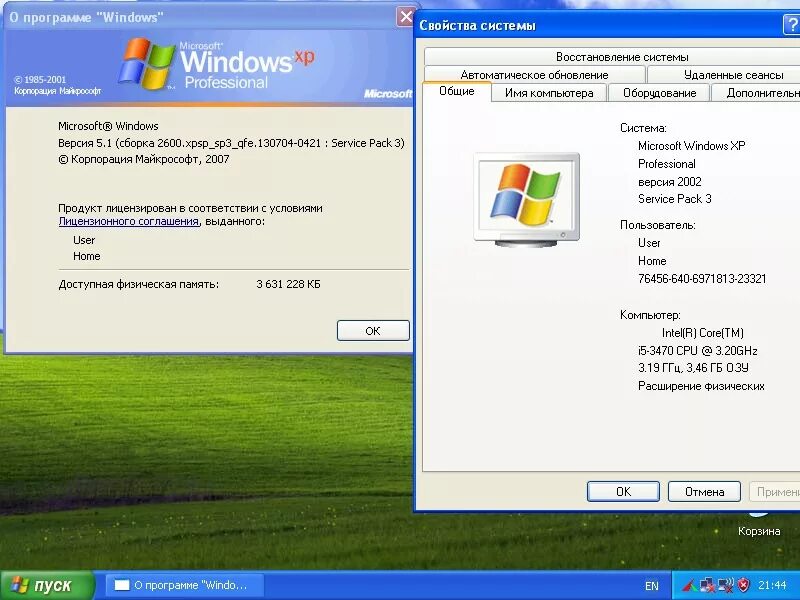Click Home under Пользователь in system properties
The image size is (800, 600).
coord(652,261)
